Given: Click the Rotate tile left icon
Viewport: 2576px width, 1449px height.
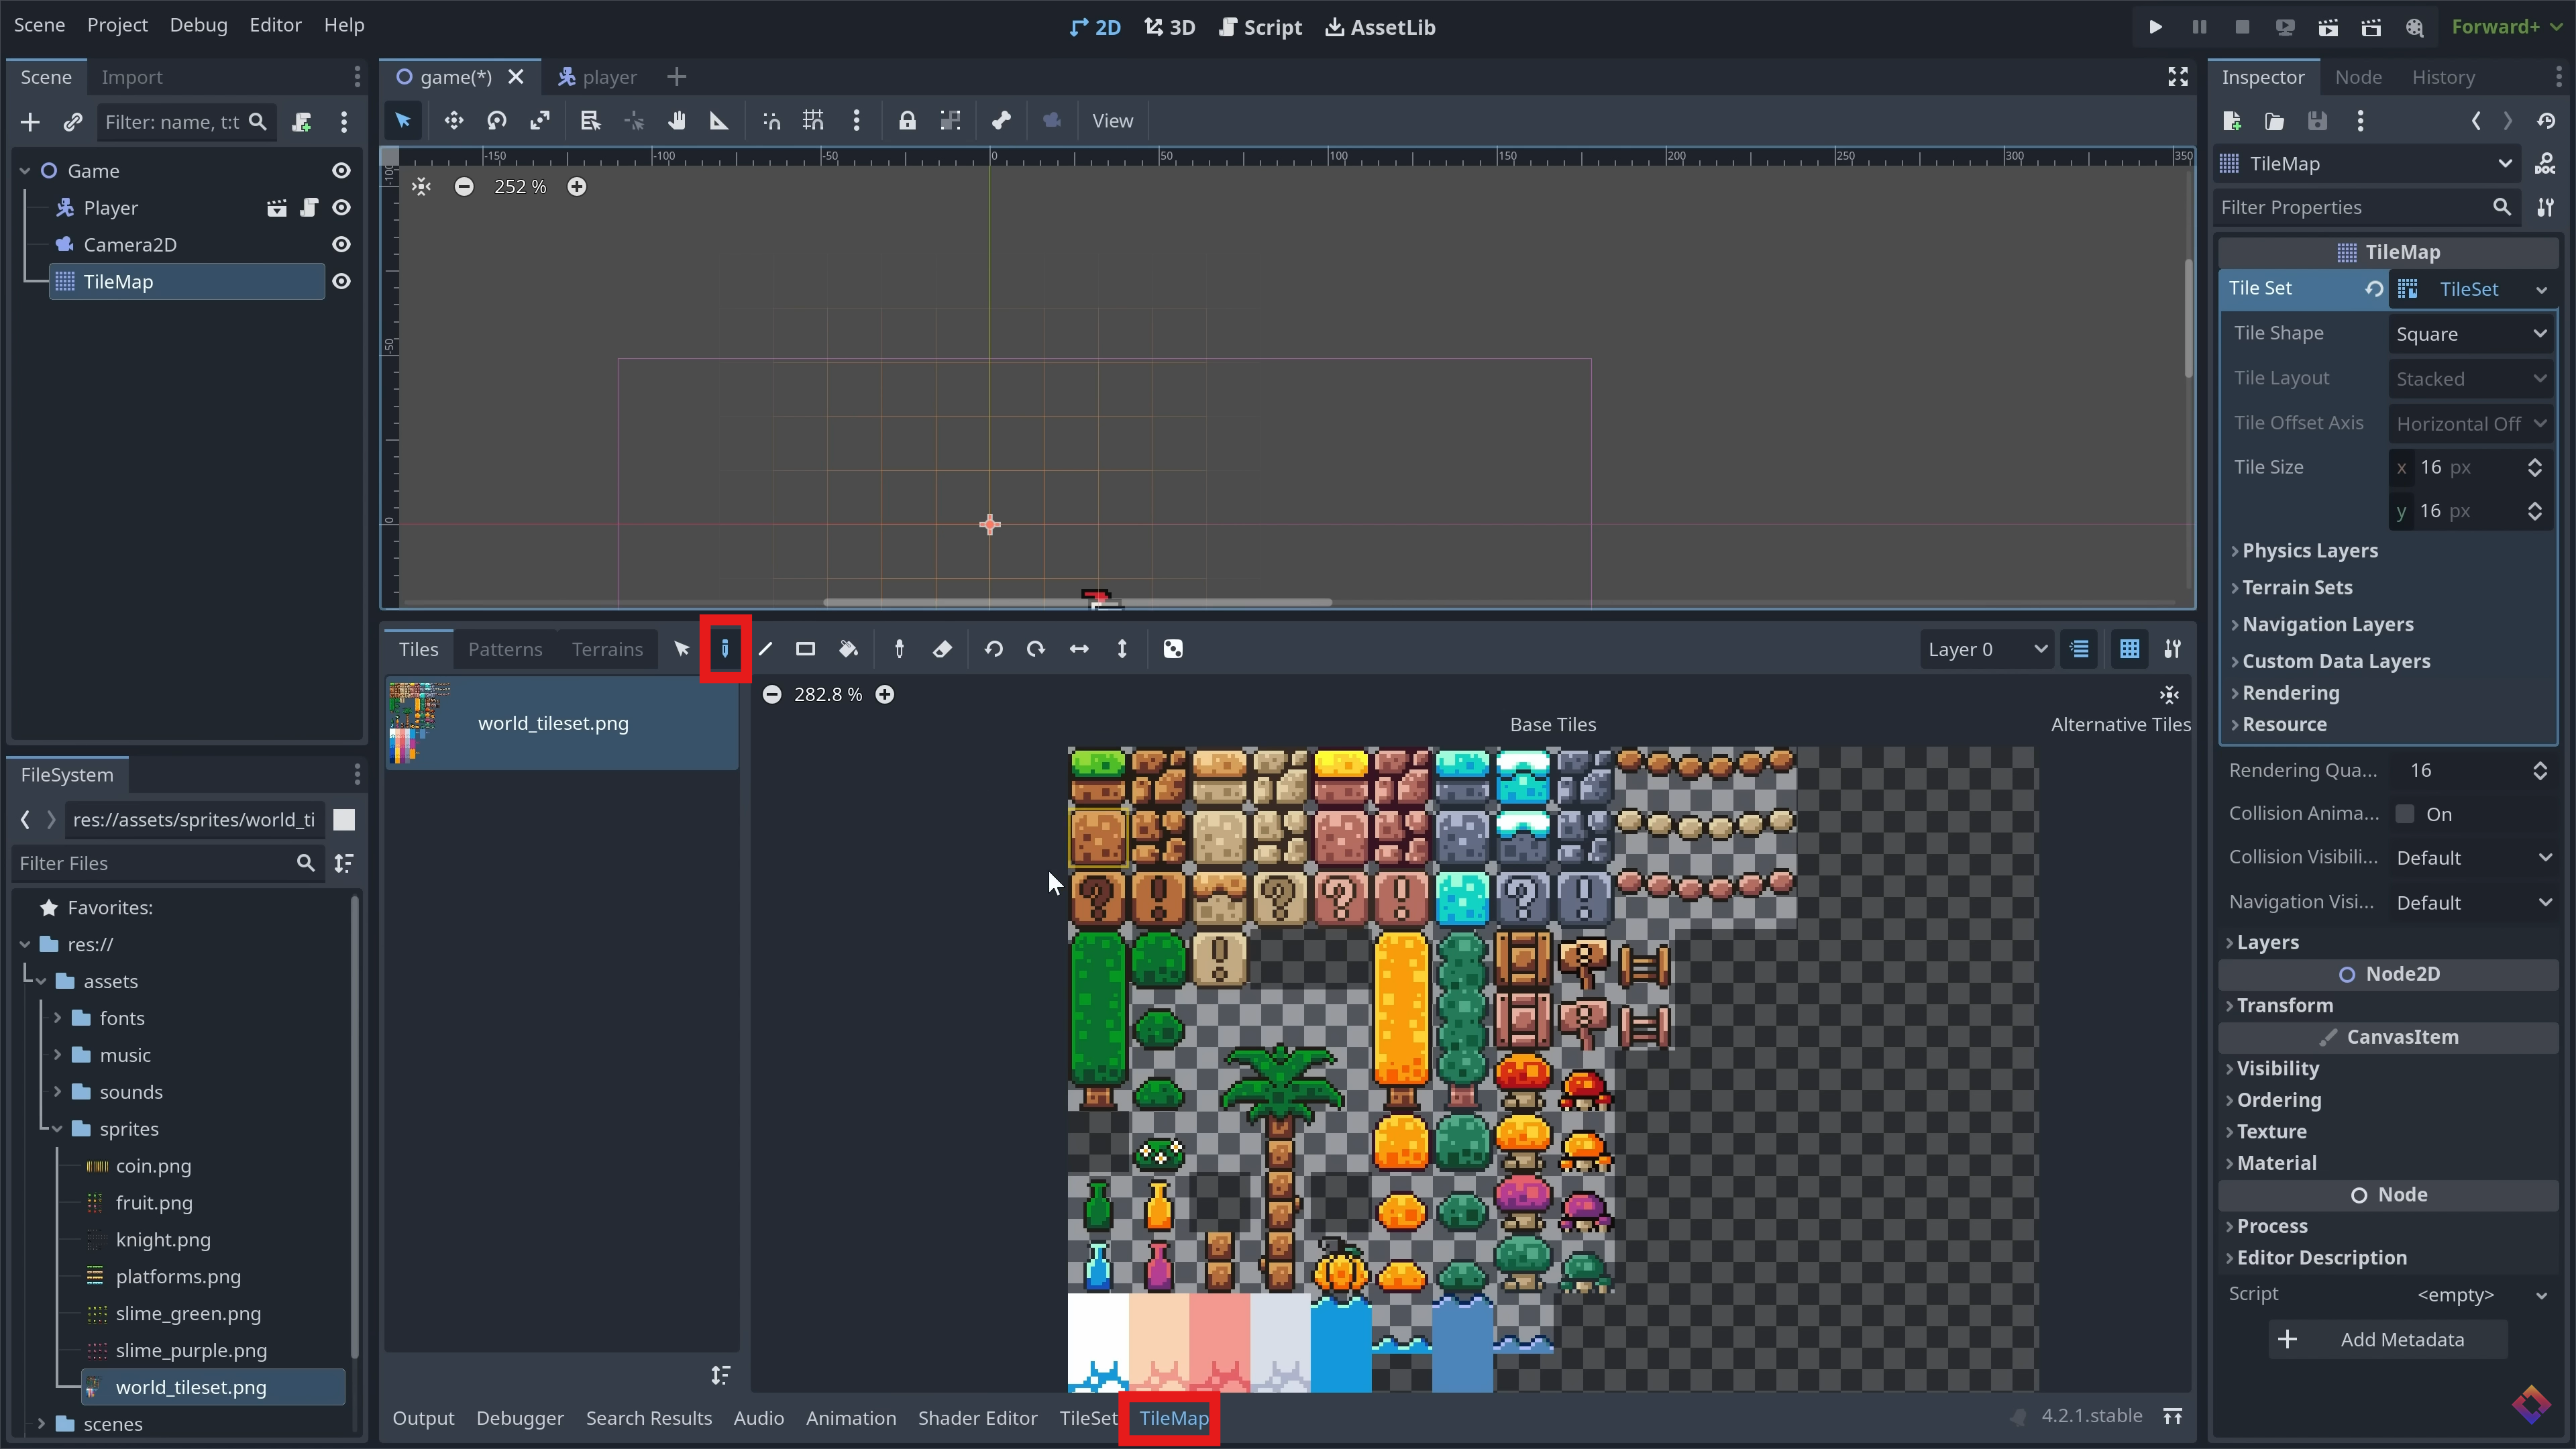Looking at the screenshot, I should click(x=993, y=649).
